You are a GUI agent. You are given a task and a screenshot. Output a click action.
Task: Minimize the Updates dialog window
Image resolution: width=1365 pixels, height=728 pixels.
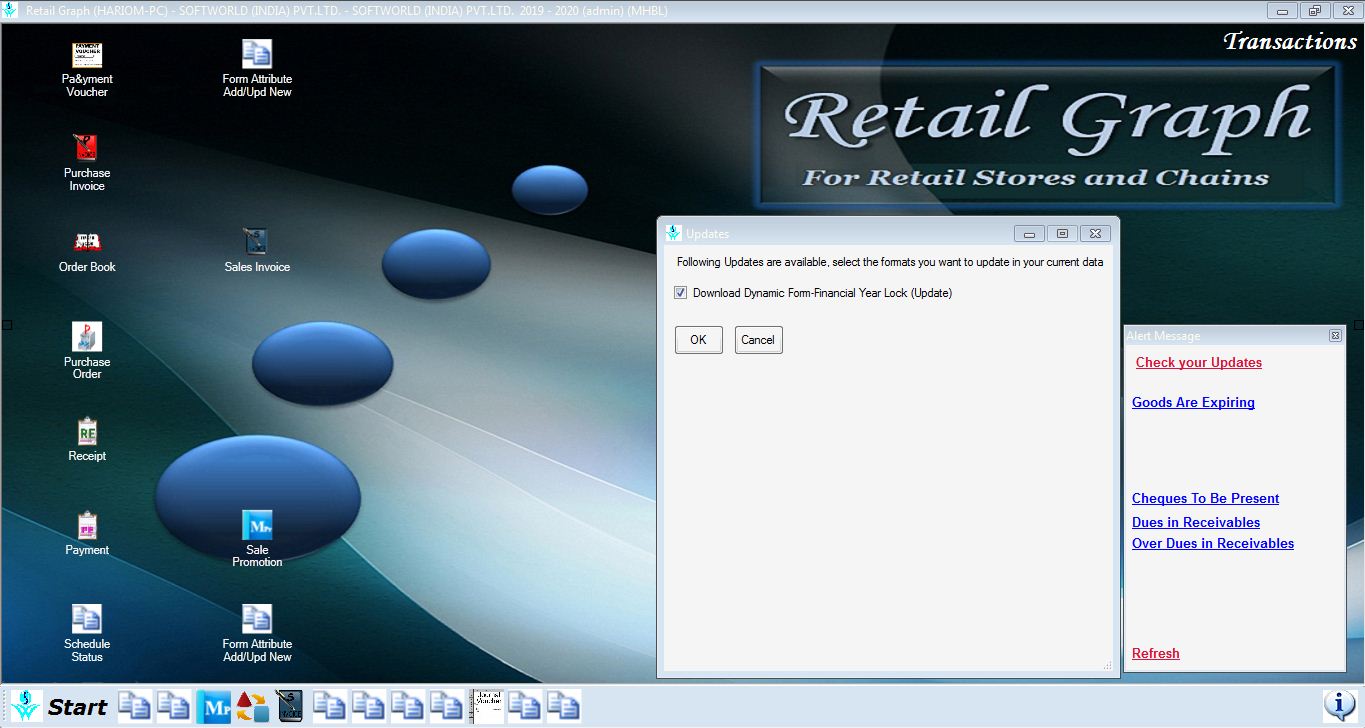[1029, 233]
